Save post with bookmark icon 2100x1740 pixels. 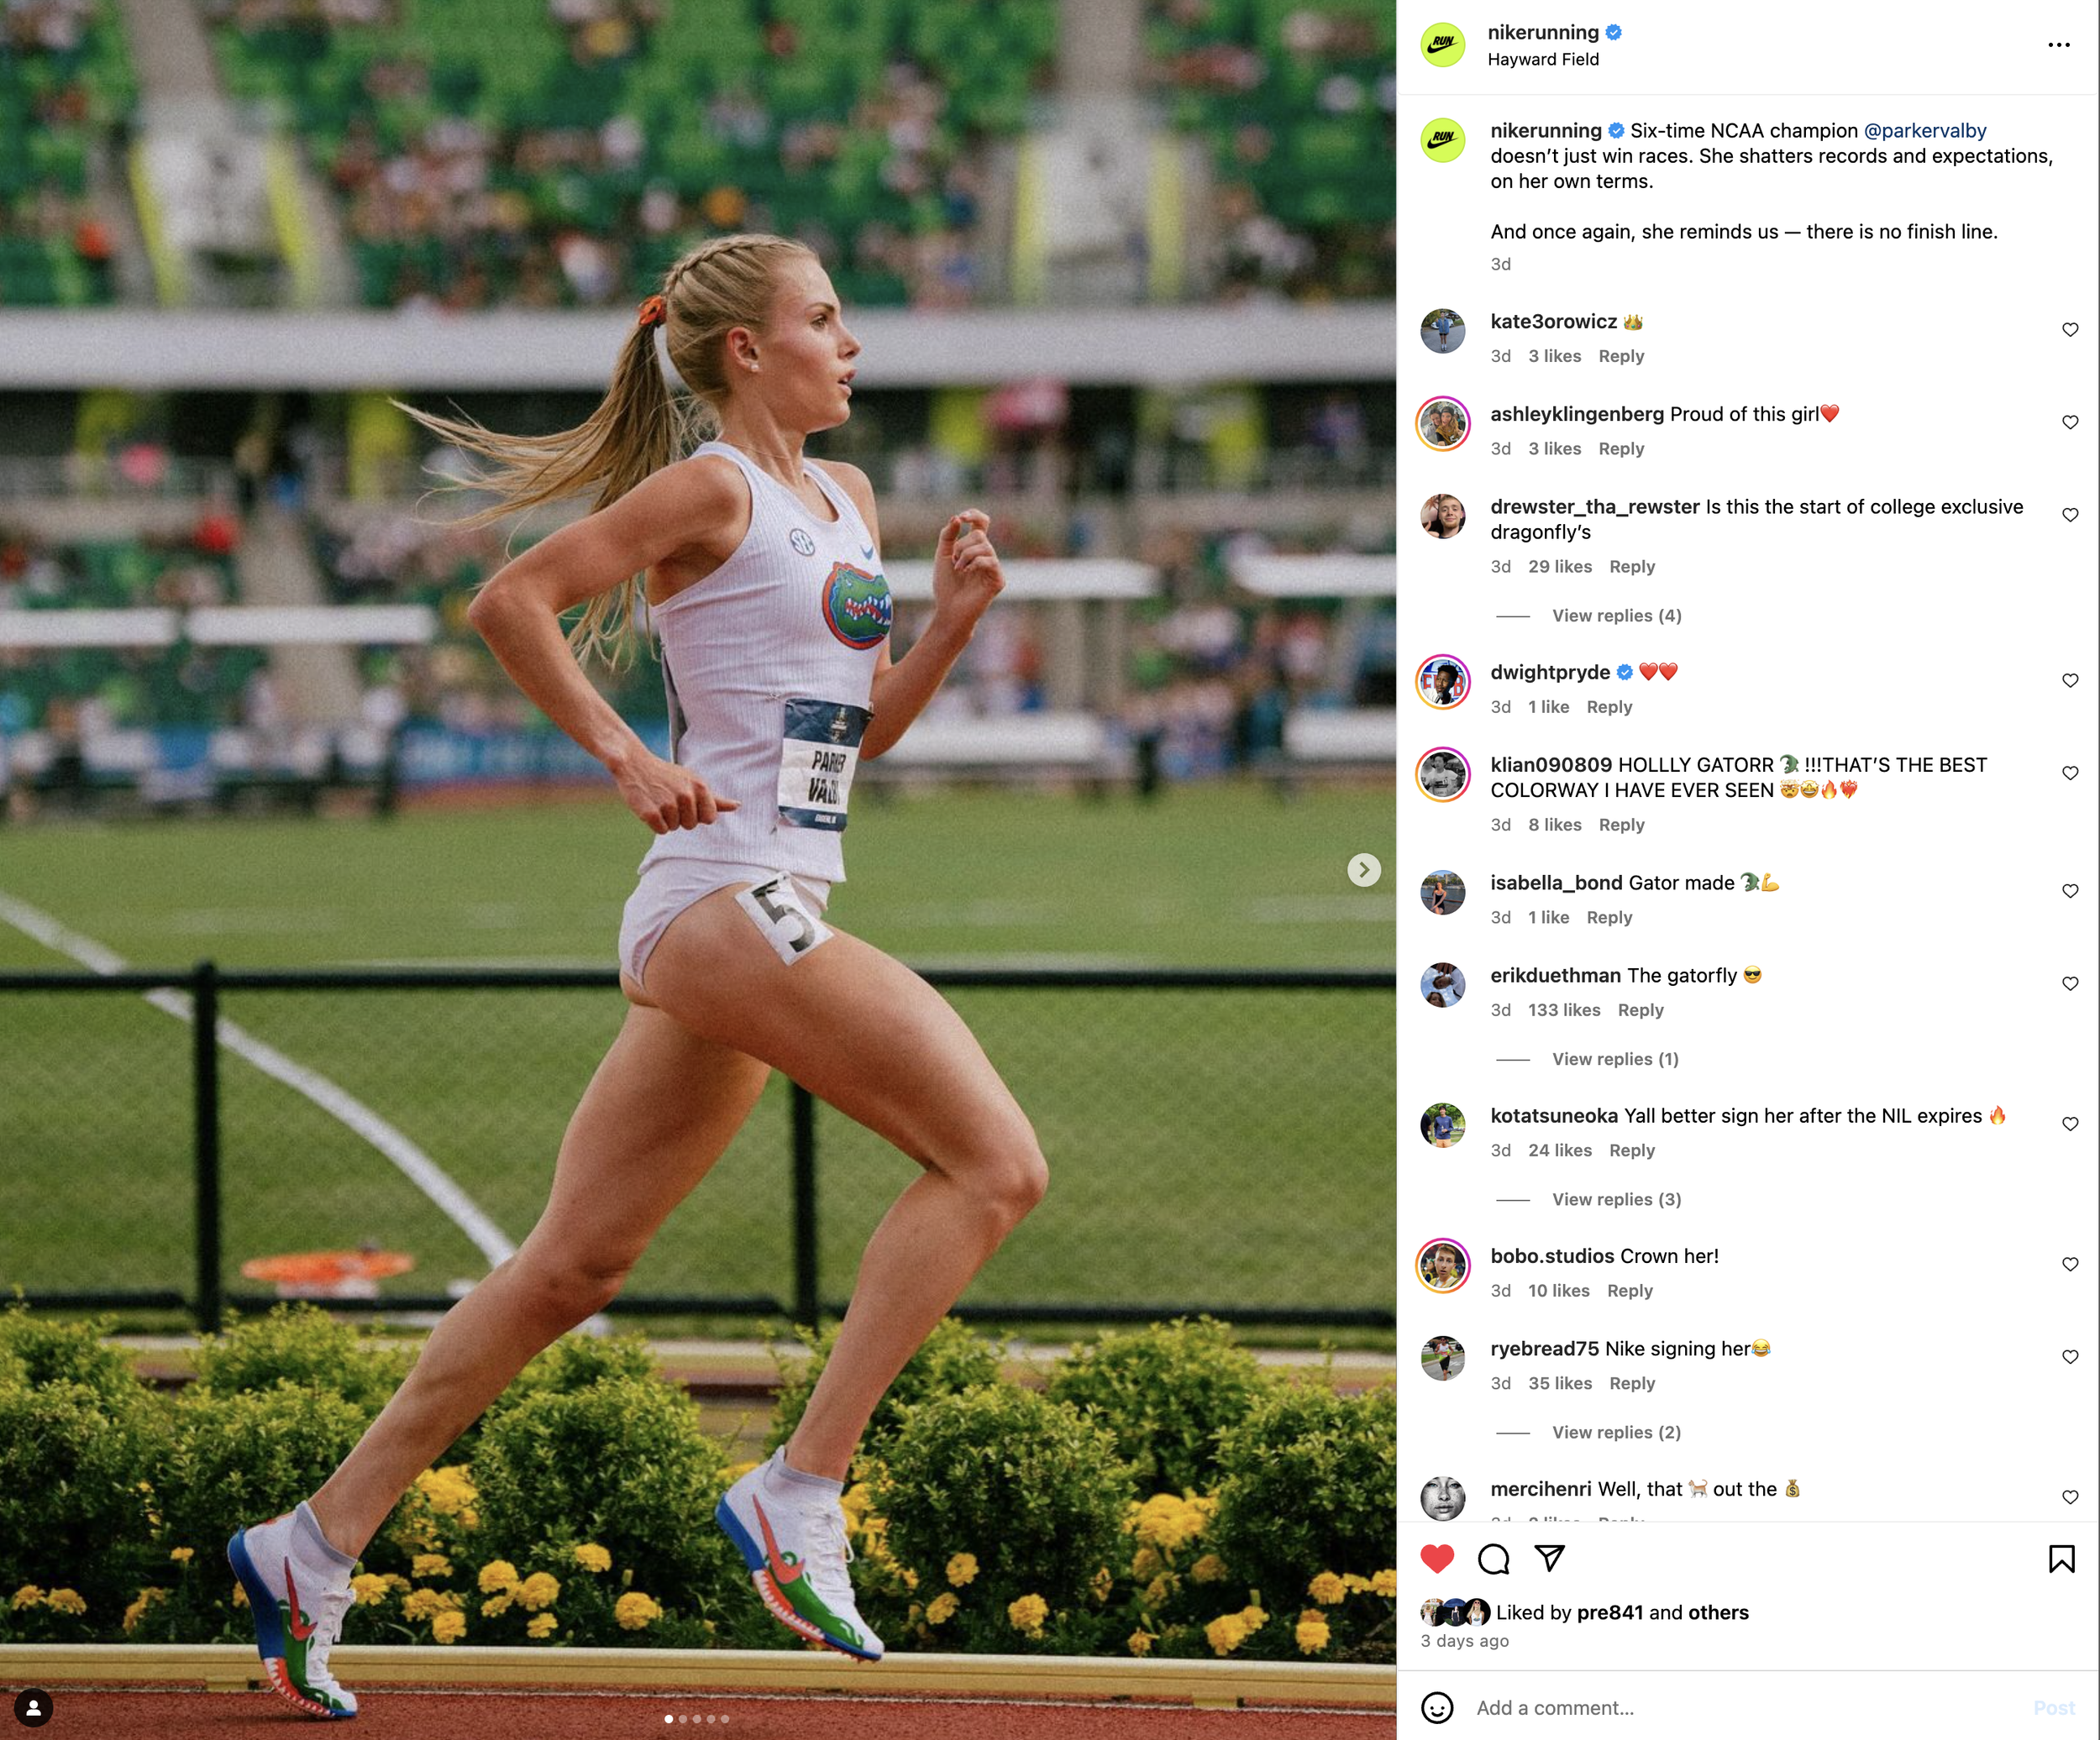2061,1558
